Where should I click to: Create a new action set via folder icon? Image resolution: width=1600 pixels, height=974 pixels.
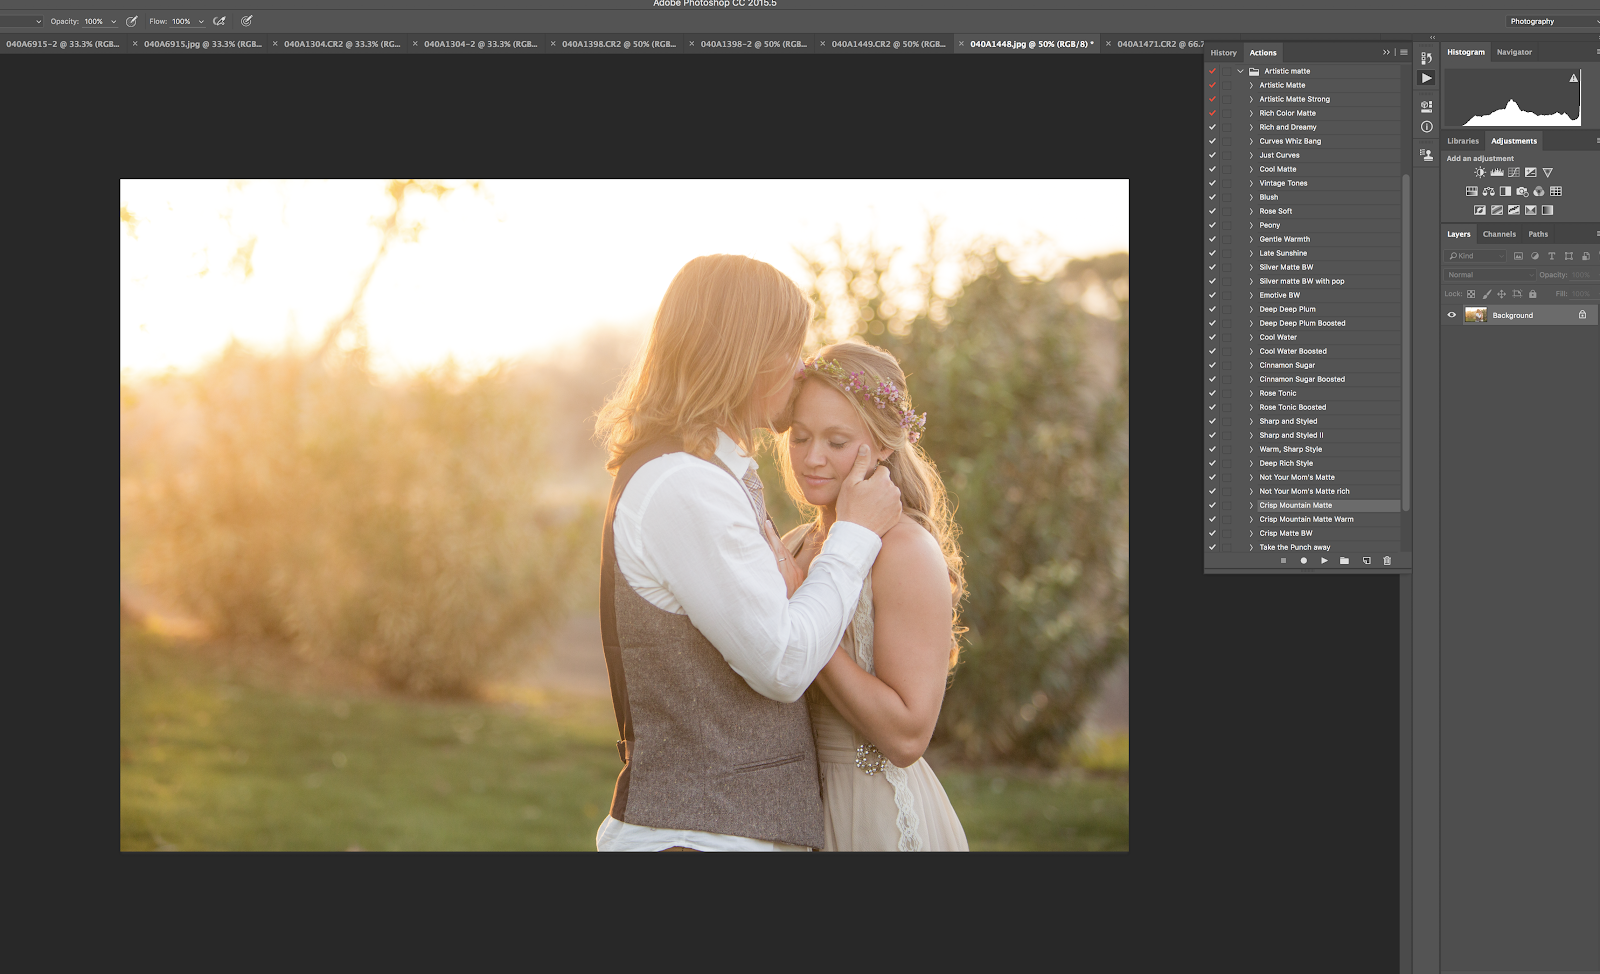click(1344, 561)
